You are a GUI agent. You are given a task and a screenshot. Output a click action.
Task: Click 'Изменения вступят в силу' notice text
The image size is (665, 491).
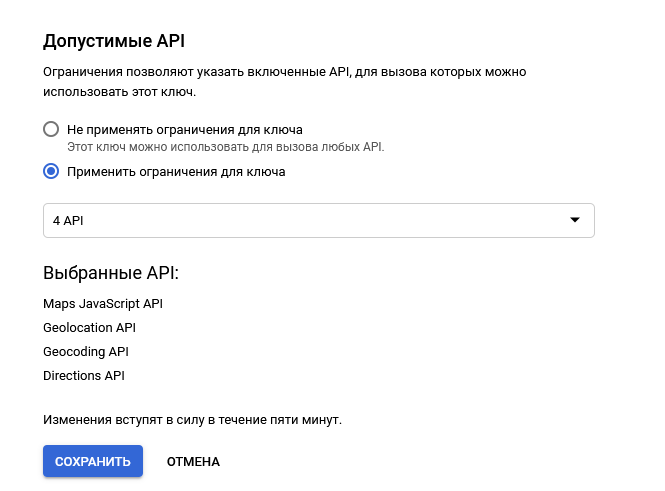tap(193, 420)
